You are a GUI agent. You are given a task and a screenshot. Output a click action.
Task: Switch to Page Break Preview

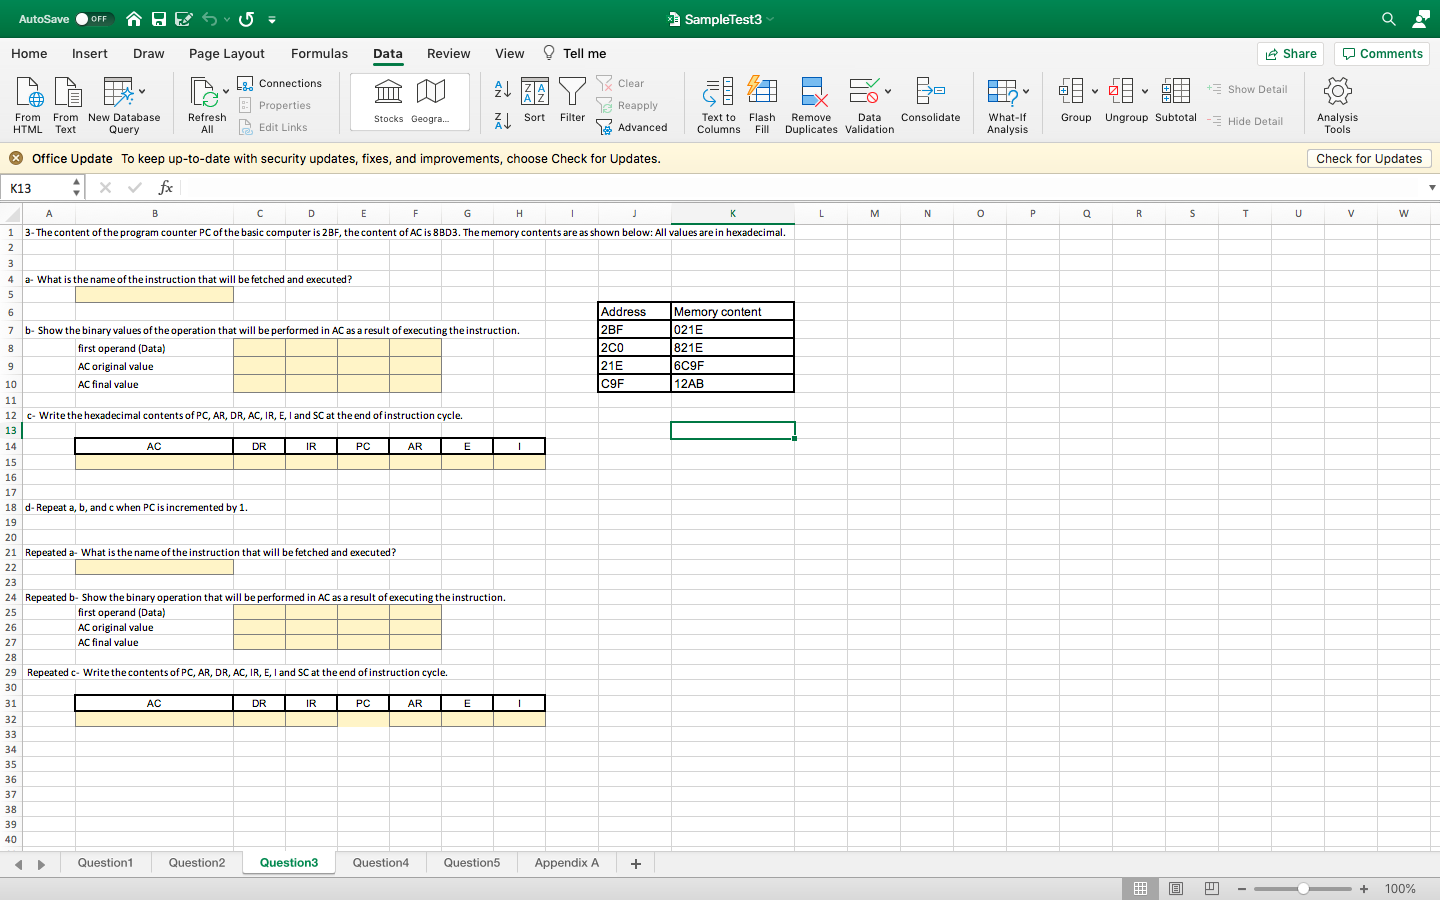[x=1212, y=888]
